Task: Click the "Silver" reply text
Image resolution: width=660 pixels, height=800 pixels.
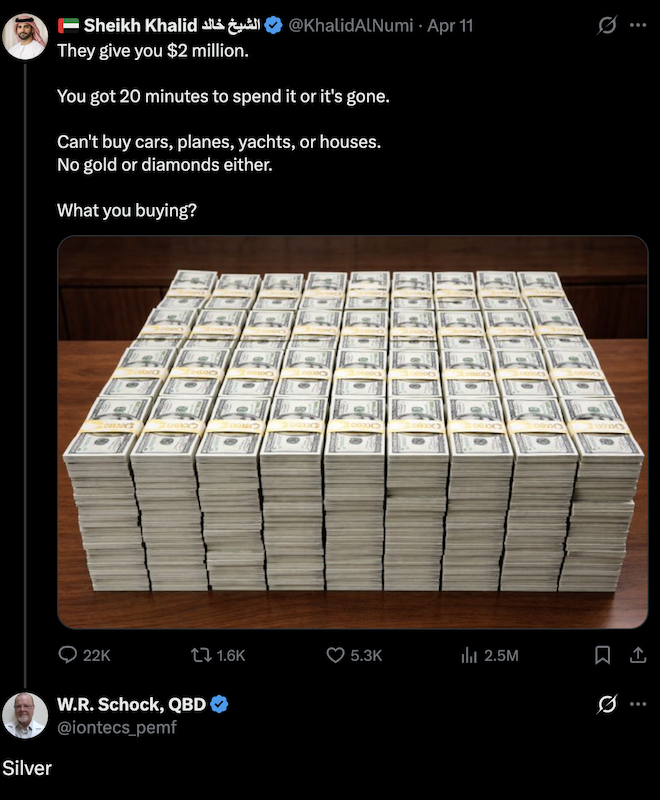Action: point(27,768)
